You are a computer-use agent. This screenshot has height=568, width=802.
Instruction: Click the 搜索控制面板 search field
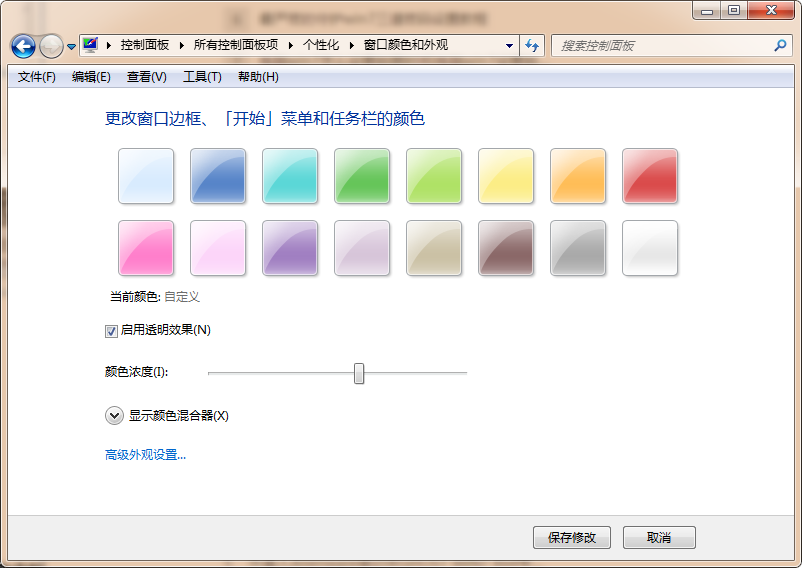[660, 45]
